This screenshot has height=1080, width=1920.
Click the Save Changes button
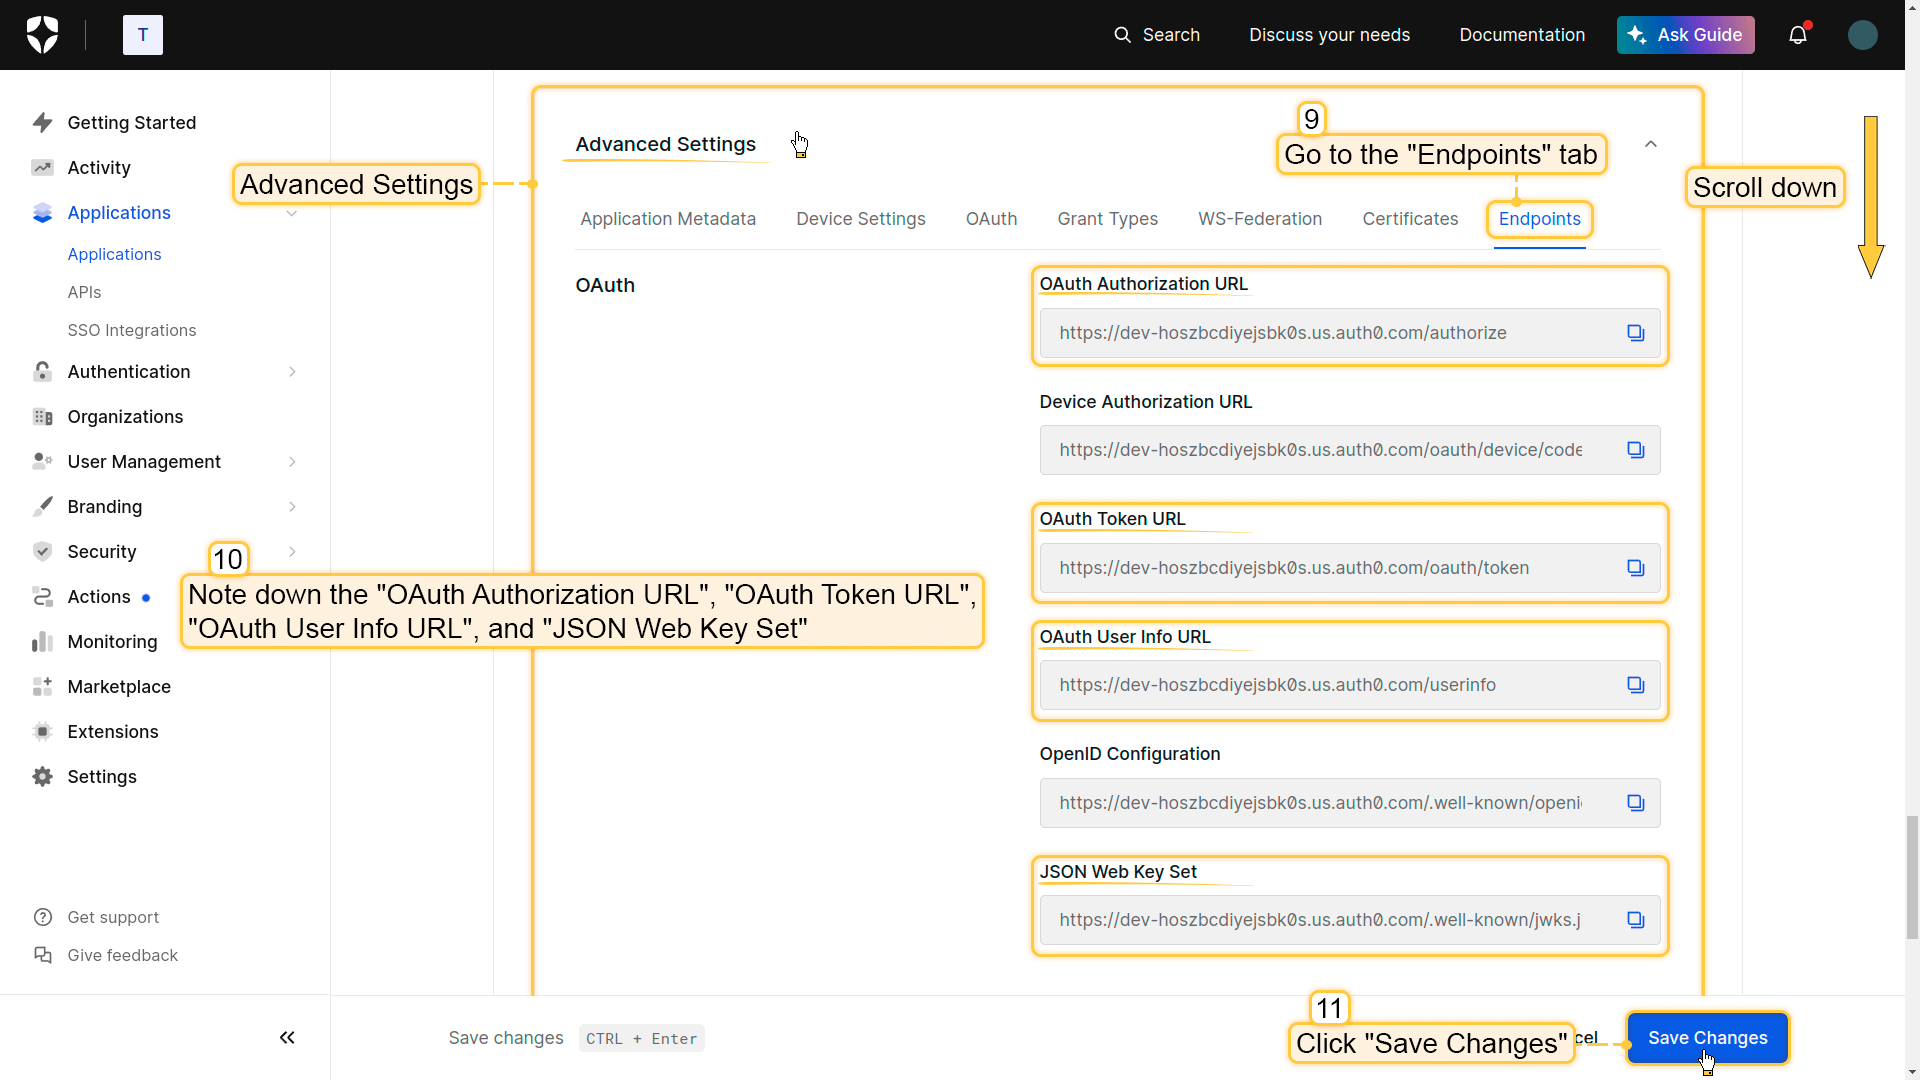pos(1706,1038)
